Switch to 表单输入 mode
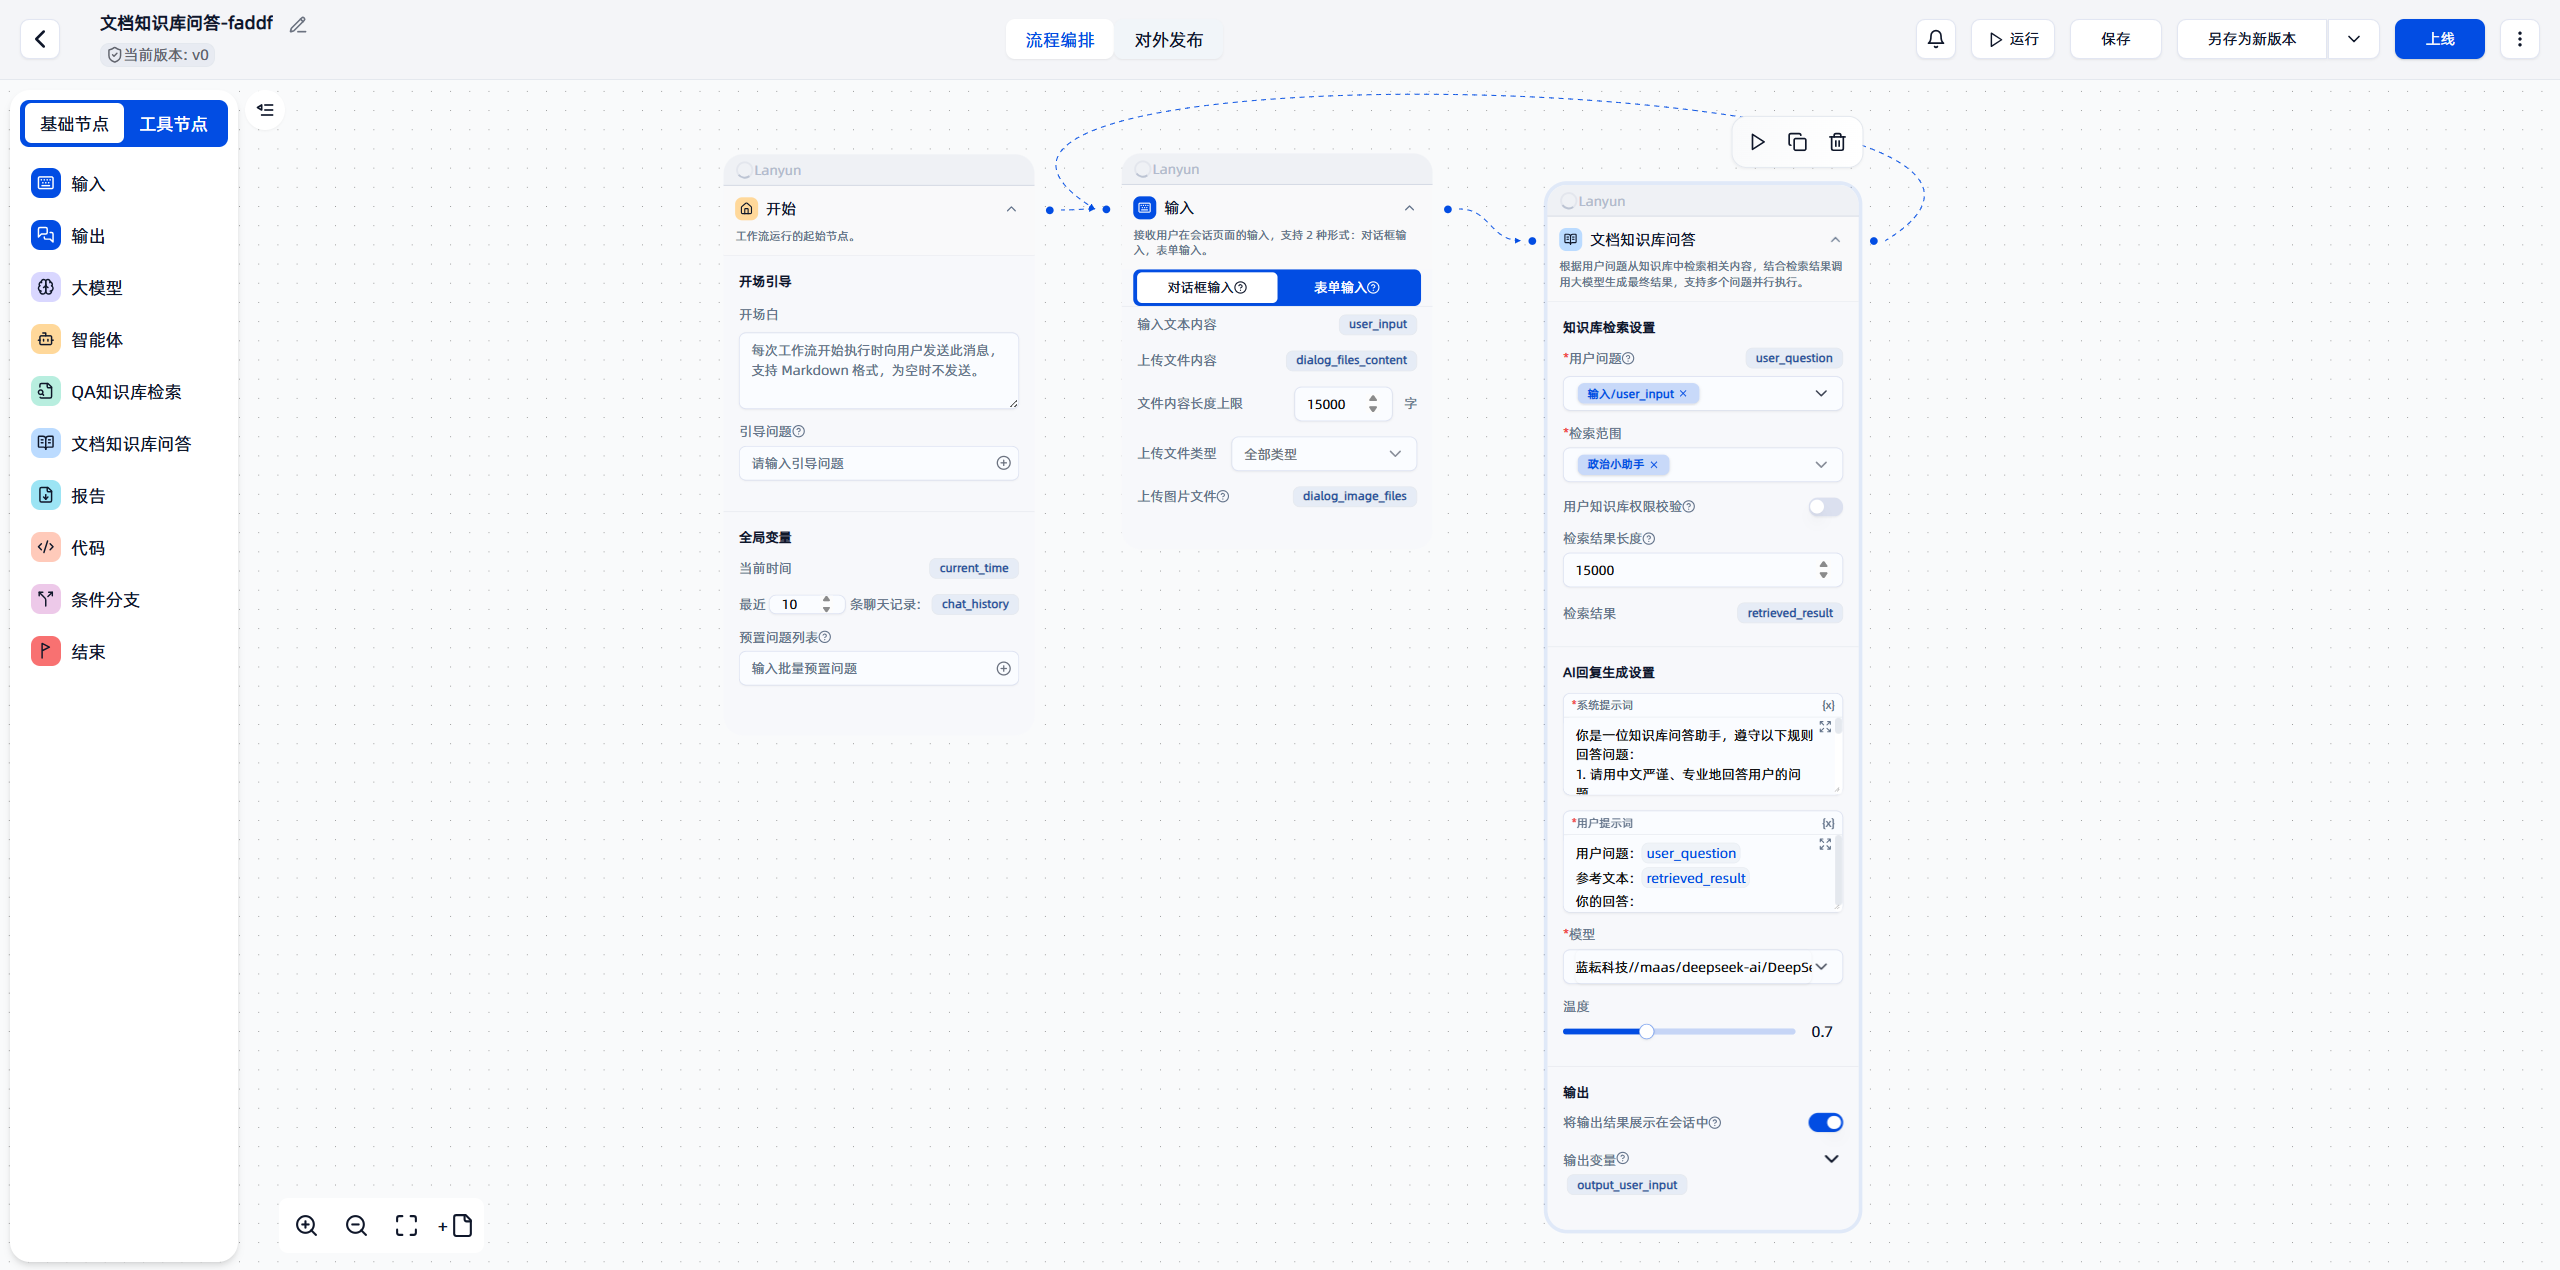The height and width of the screenshot is (1270, 2560). click(1346, 288)
